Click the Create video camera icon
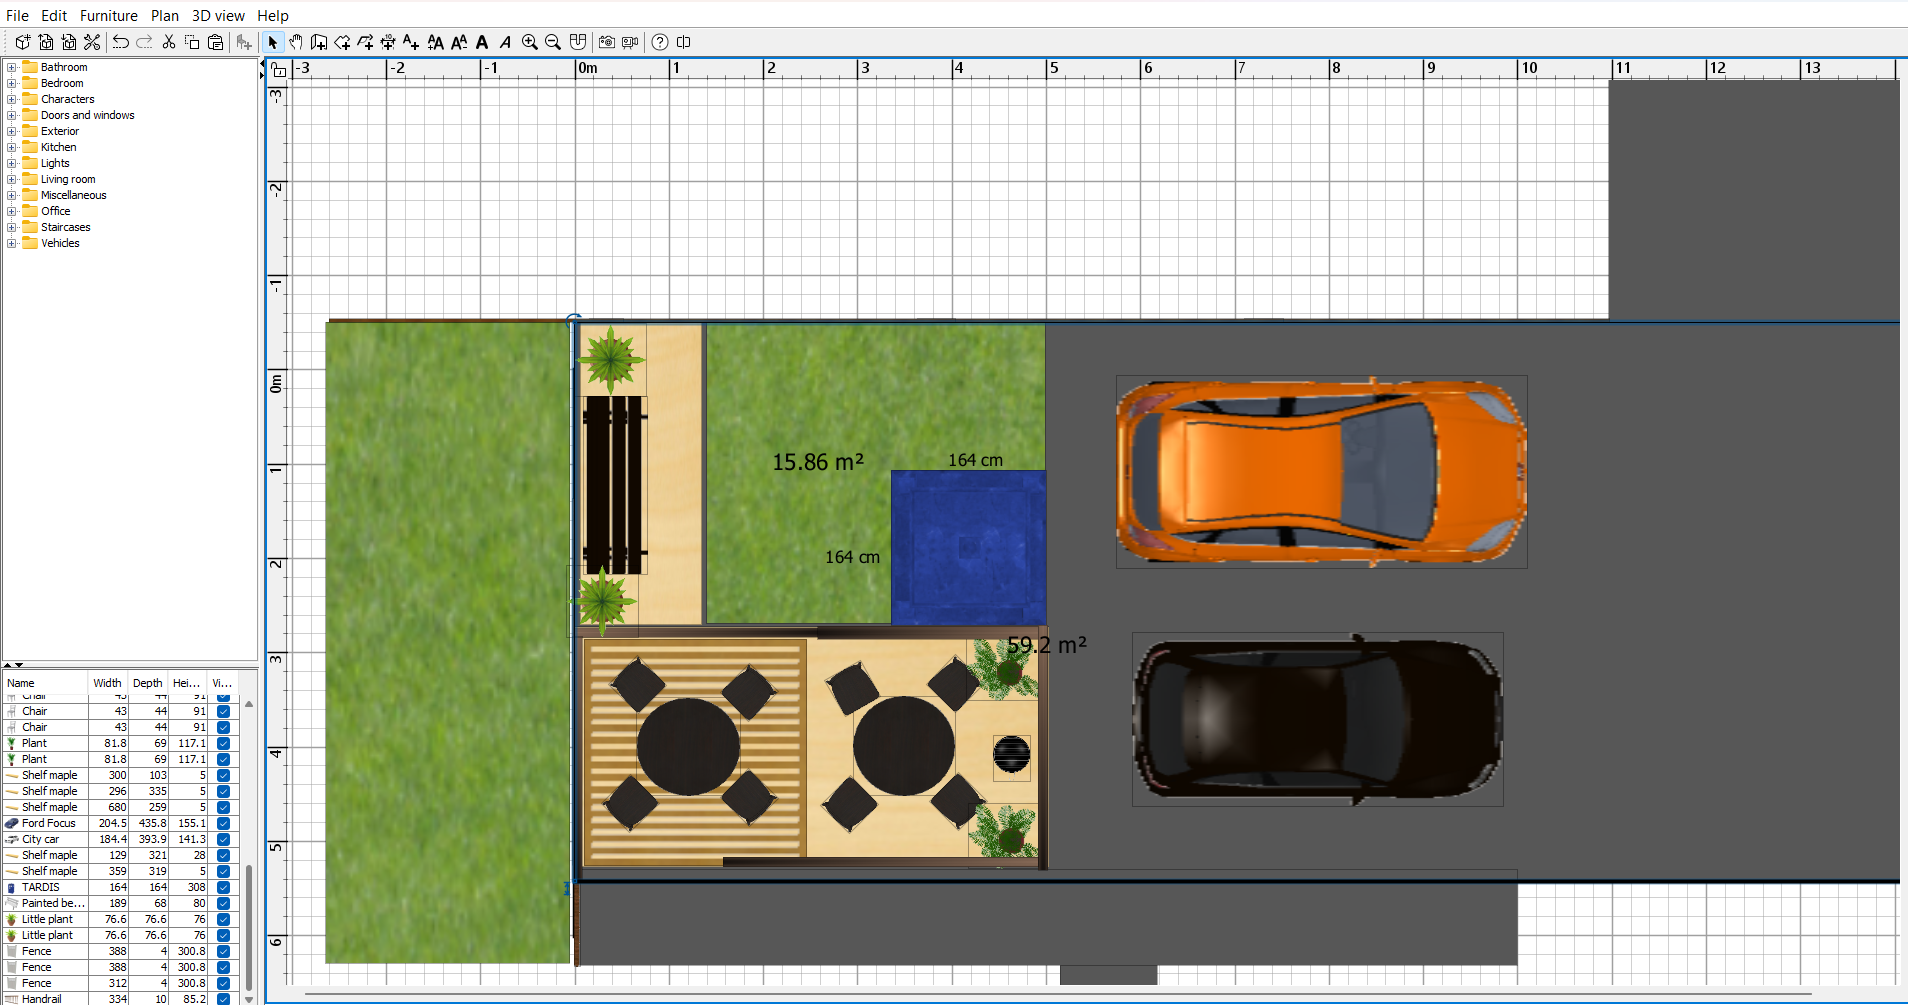The image size is (1908, 1005). (630, 42)
